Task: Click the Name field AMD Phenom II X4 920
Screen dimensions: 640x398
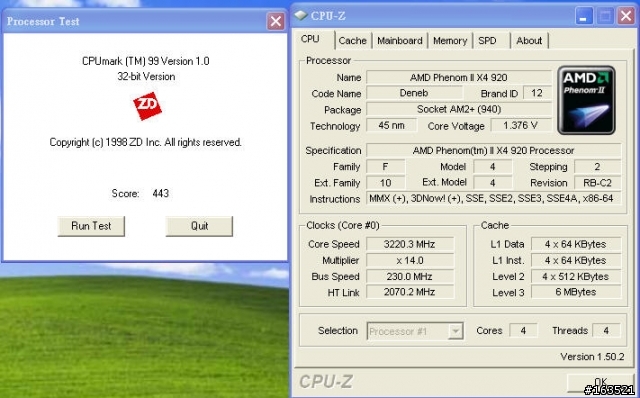Action: pos(459,77)
